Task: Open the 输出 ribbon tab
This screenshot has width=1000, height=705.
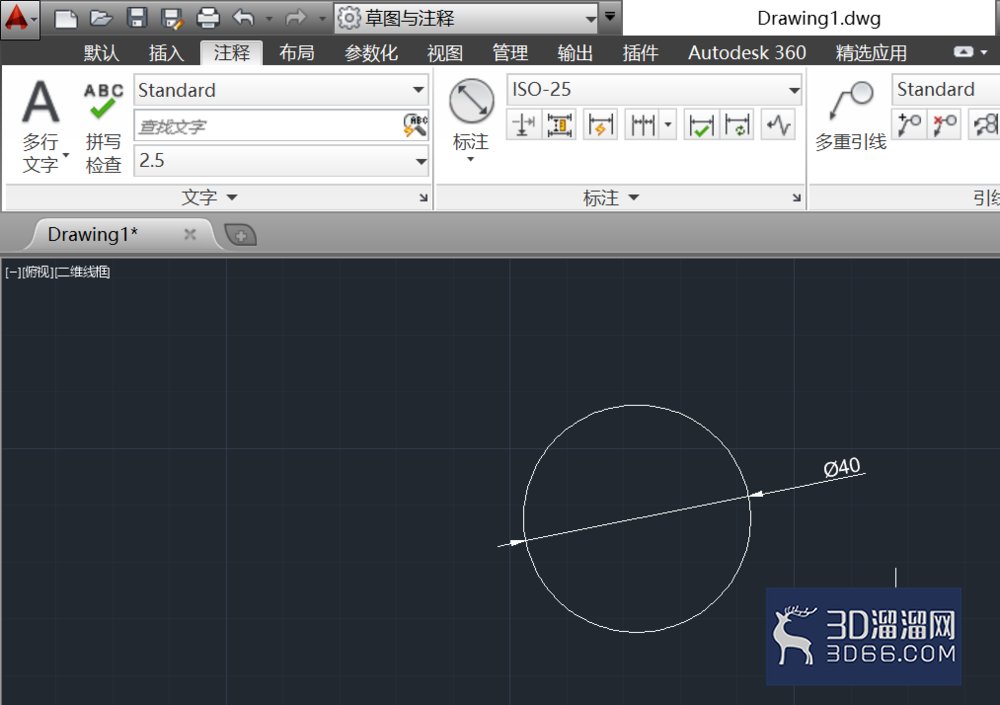Action: click(x=575, y=52)
